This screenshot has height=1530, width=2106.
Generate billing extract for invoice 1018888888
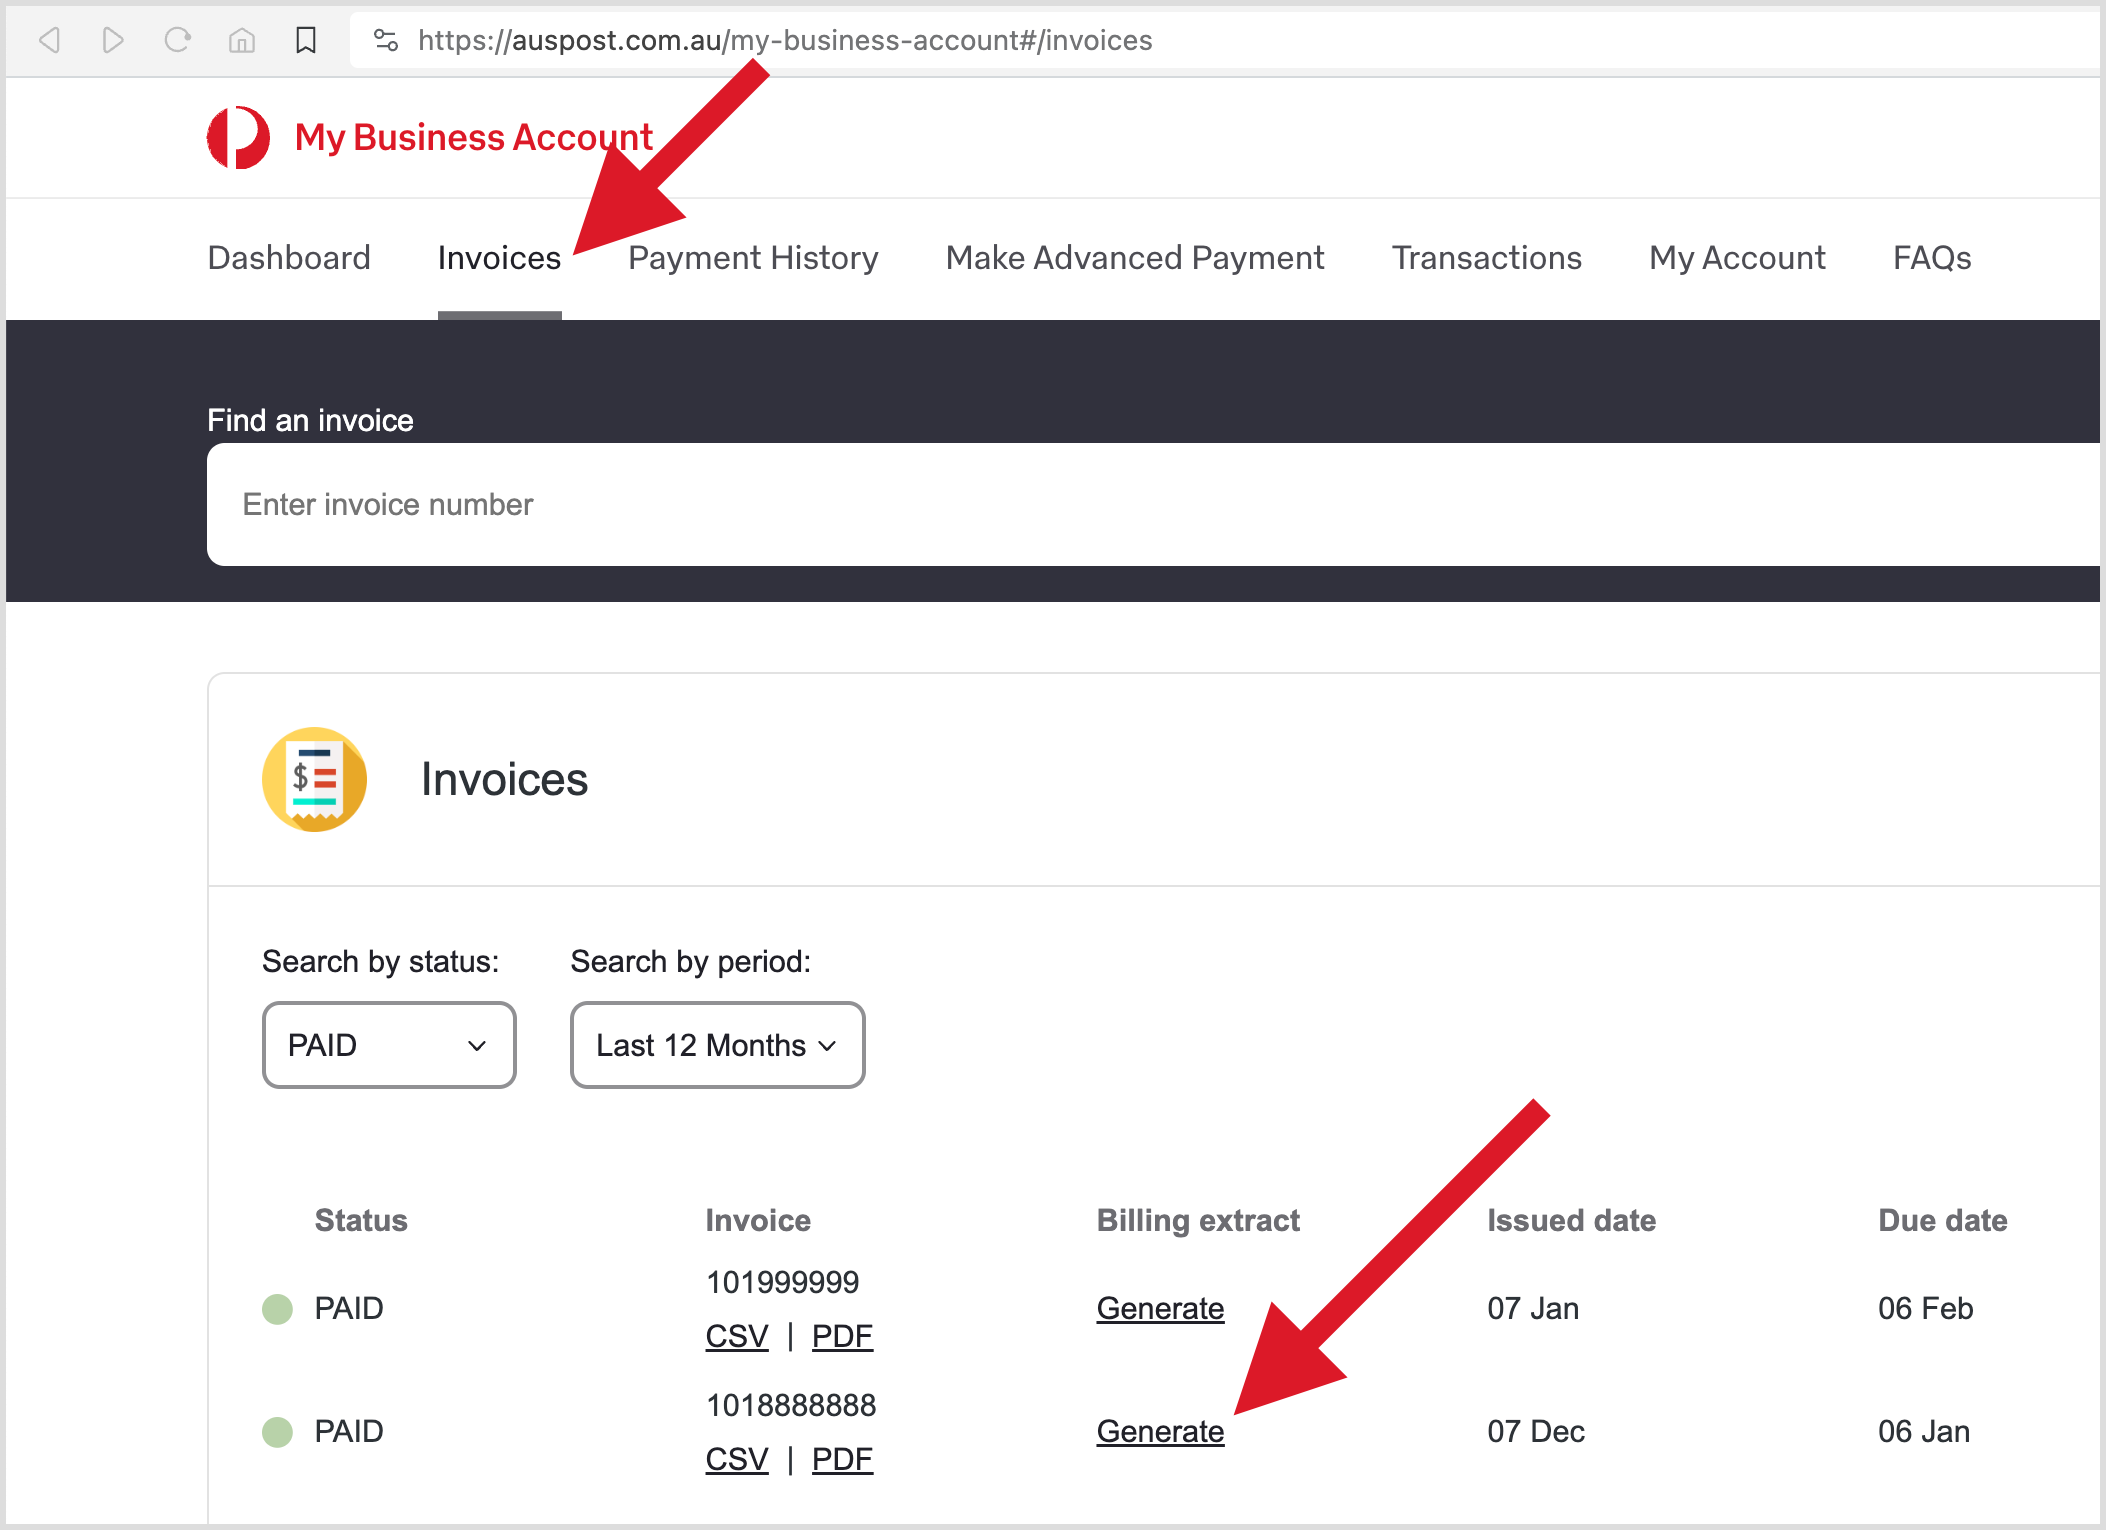click(1160, 1431)
